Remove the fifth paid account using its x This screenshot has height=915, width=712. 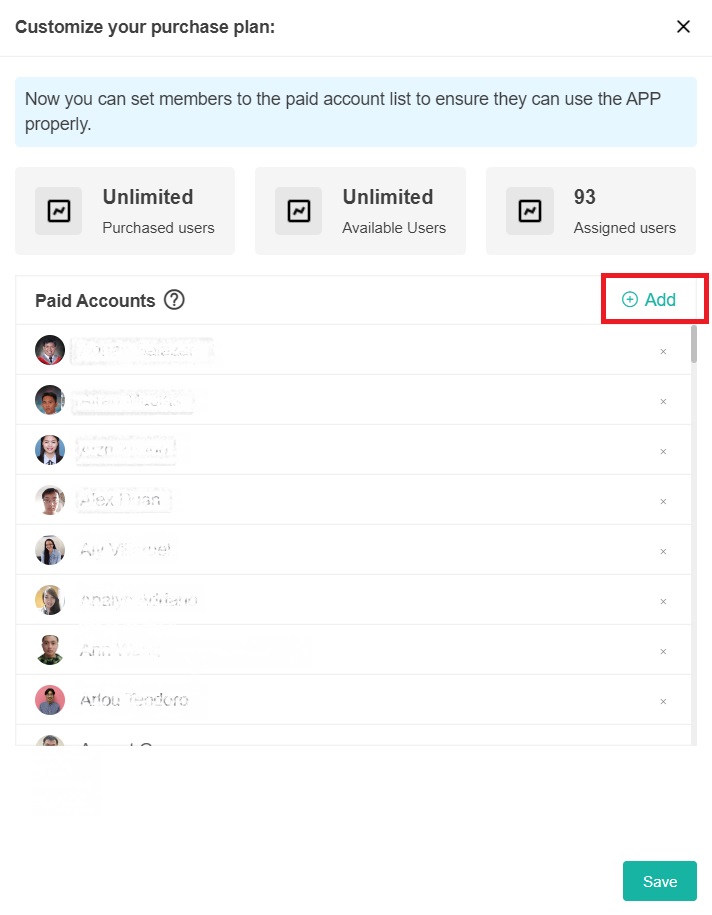pyautogui.click(x=663, y=551)
